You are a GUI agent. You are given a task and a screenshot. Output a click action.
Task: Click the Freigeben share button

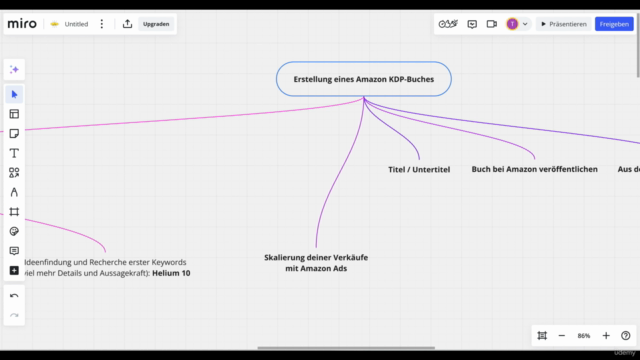coord(614,24)
